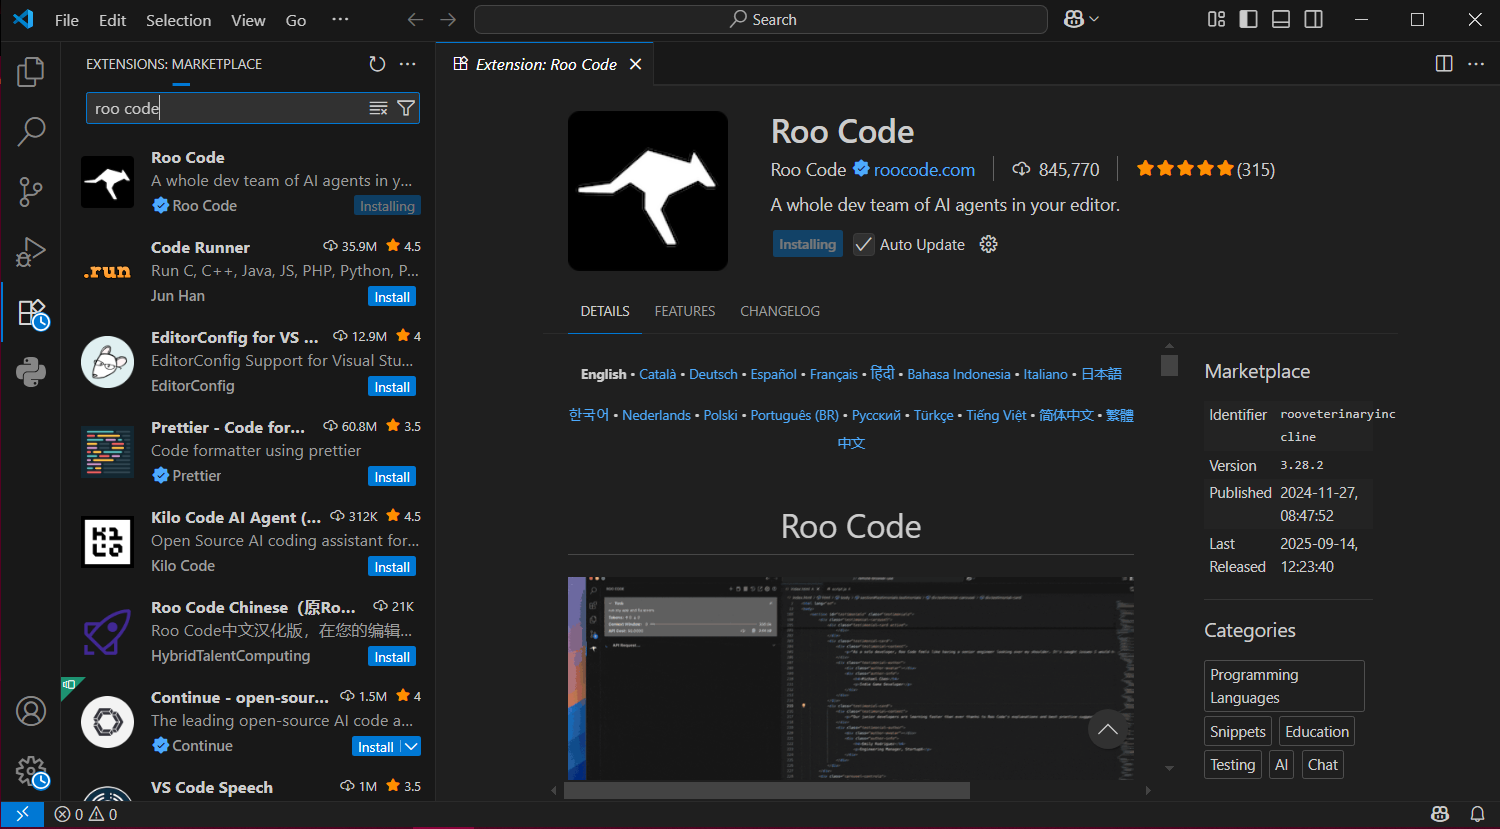
Task: Install the Code Runner extension
Action: point(392,297)
